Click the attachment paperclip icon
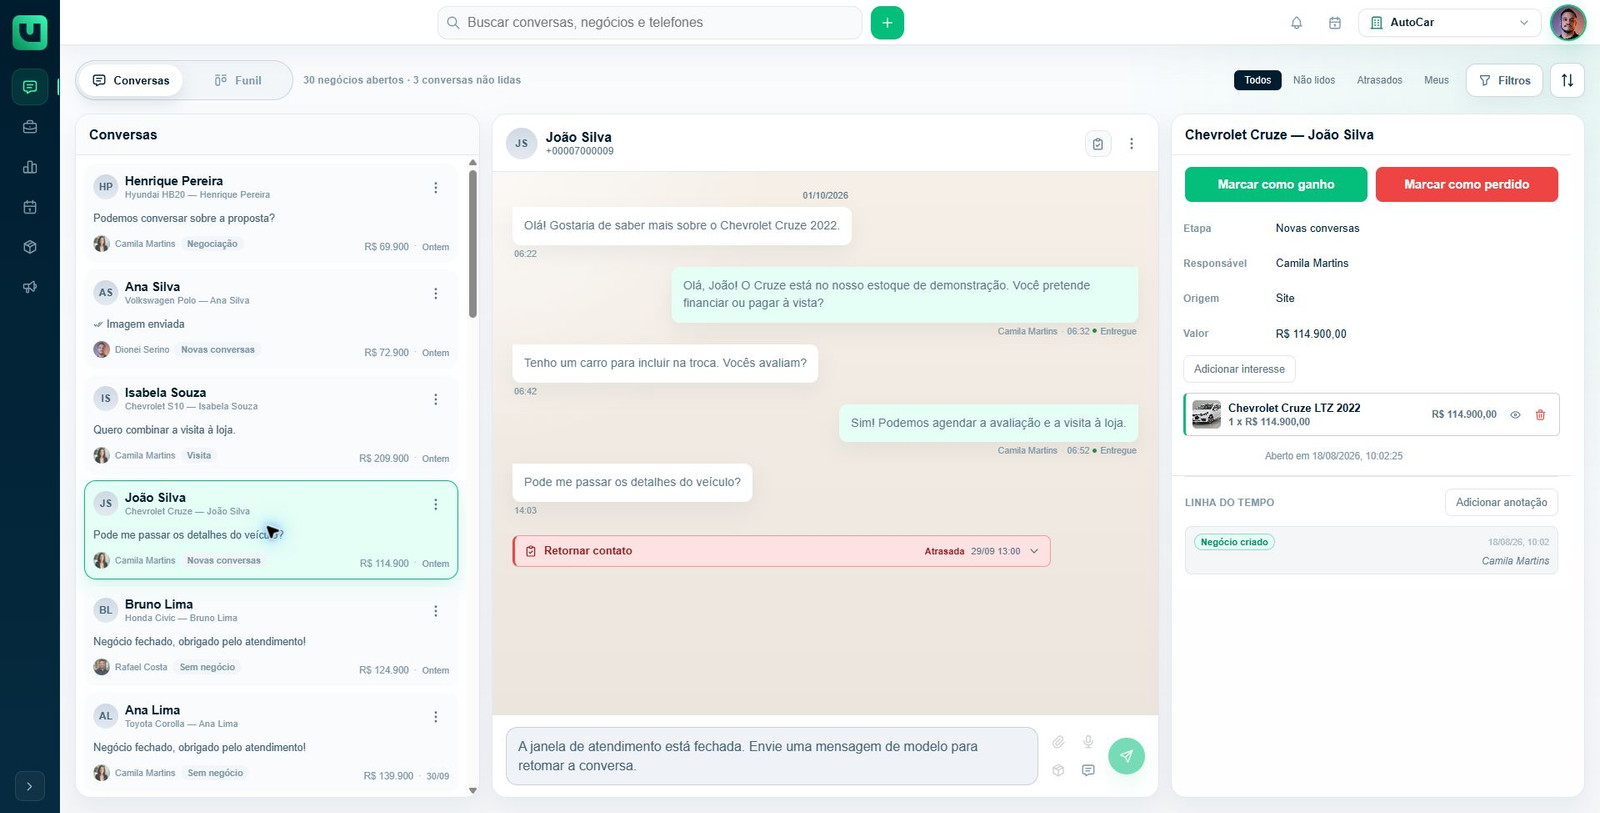This screenshot has width=1600, height=813. point(1058,742)
